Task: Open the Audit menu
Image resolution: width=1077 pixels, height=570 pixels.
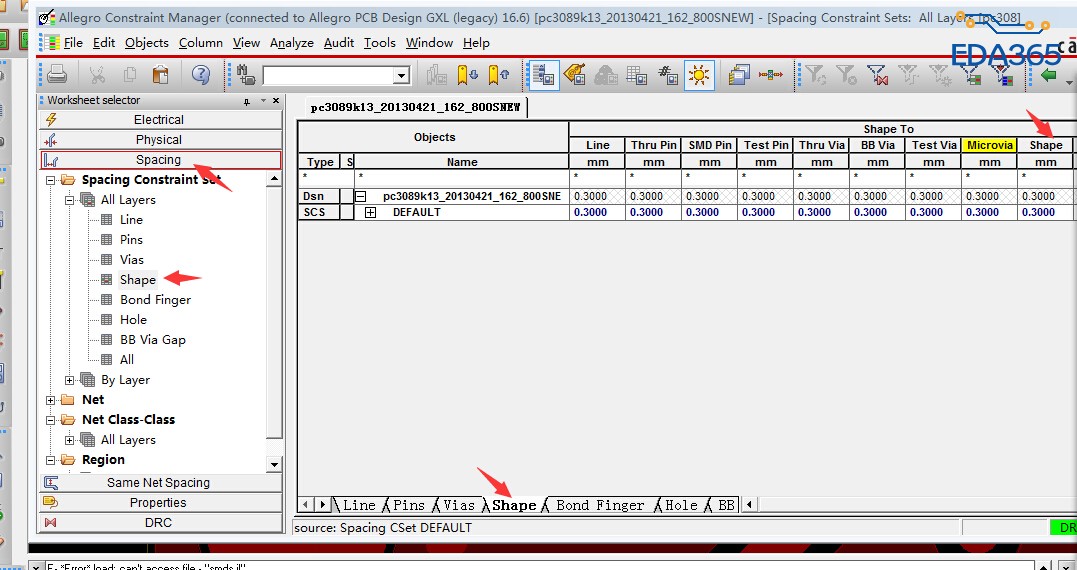Action: 339,43
